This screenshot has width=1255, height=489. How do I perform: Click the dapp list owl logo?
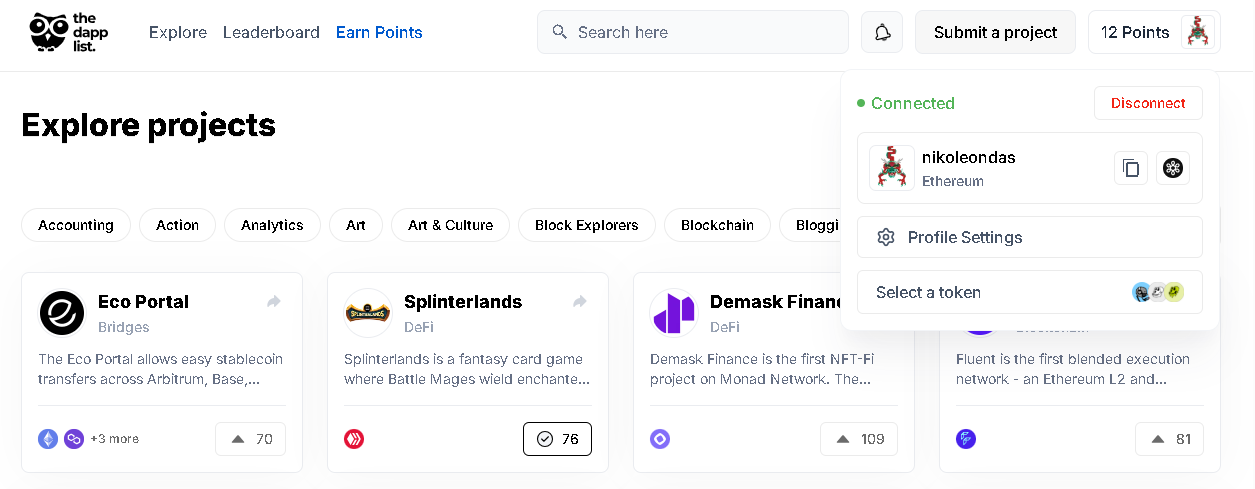pos(70,32)
